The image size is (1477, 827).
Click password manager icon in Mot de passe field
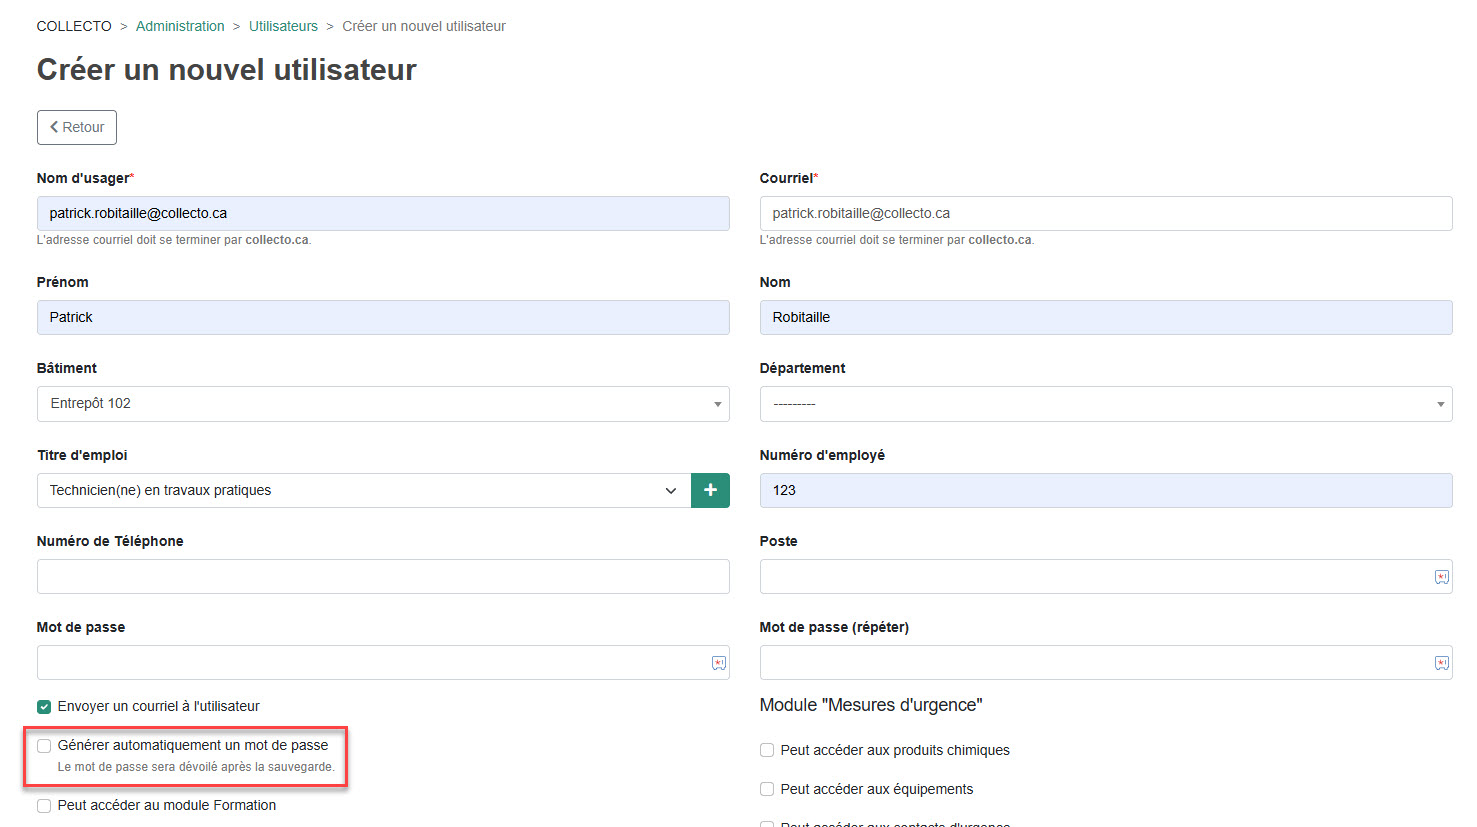[x=718, y=663]
